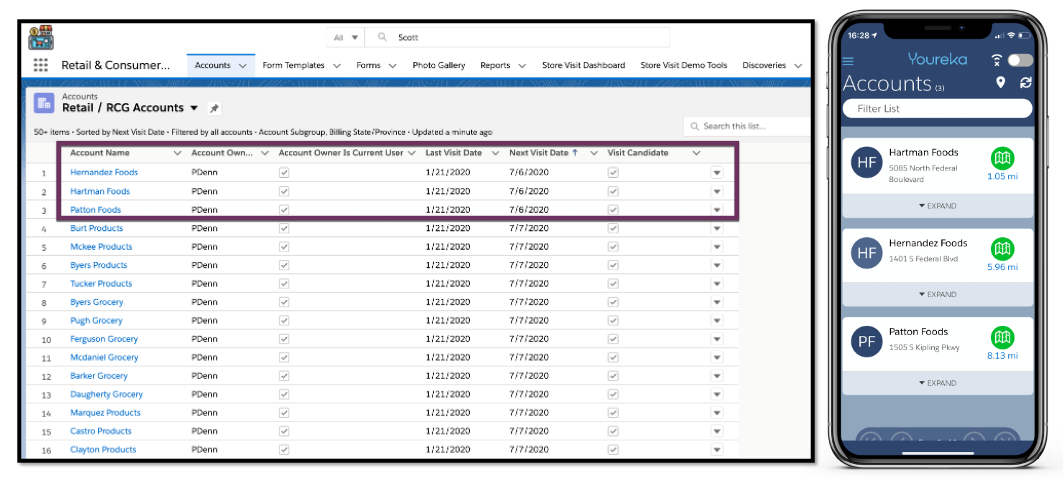Viewport: 1063px width, 485px height.
Task: Open map for Hernandez Foods card
Action: tap(1002, 250)
